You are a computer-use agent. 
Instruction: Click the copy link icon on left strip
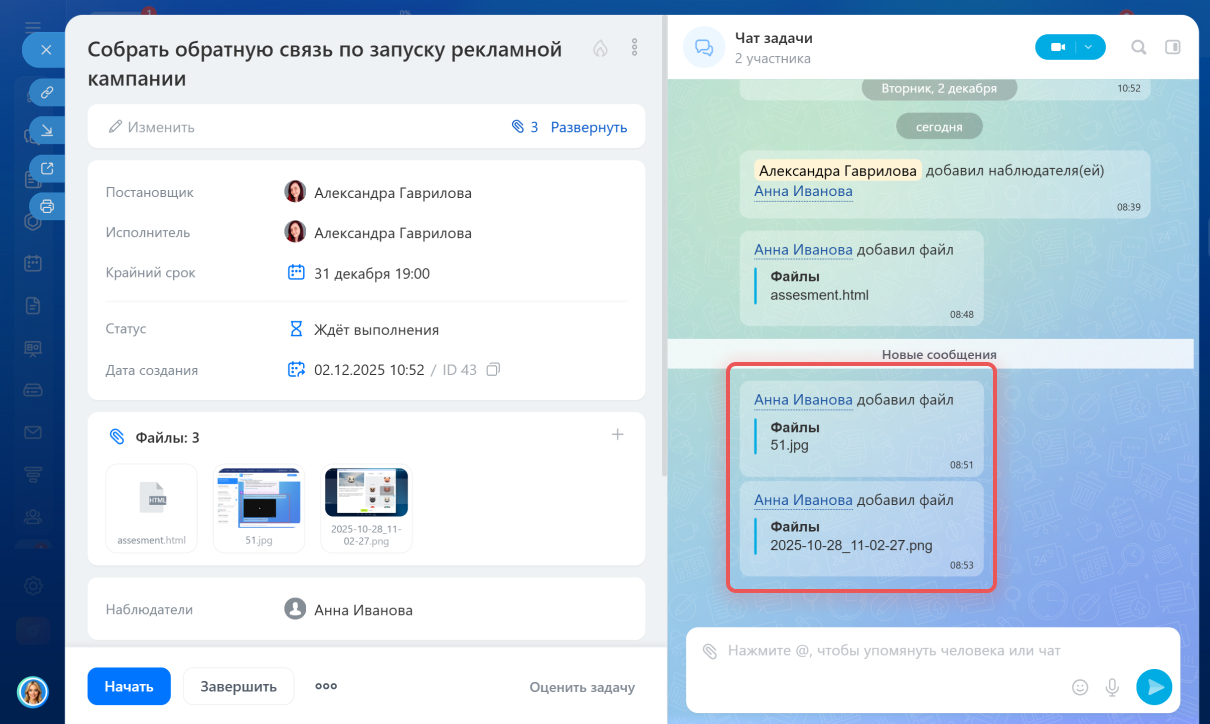click(46, 93)
